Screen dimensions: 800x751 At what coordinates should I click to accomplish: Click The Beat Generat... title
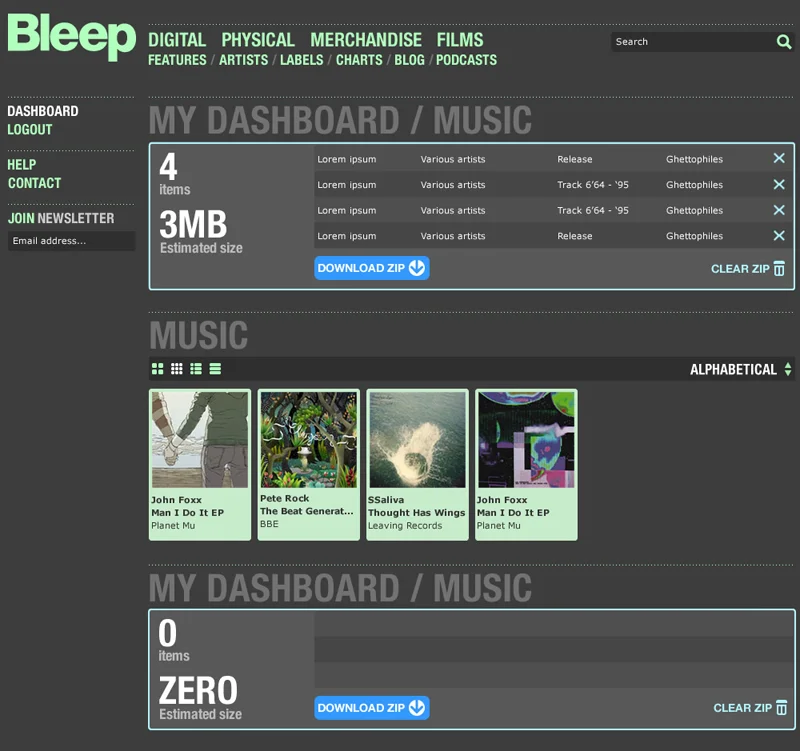pyautogui.click(x=307, y=511)
